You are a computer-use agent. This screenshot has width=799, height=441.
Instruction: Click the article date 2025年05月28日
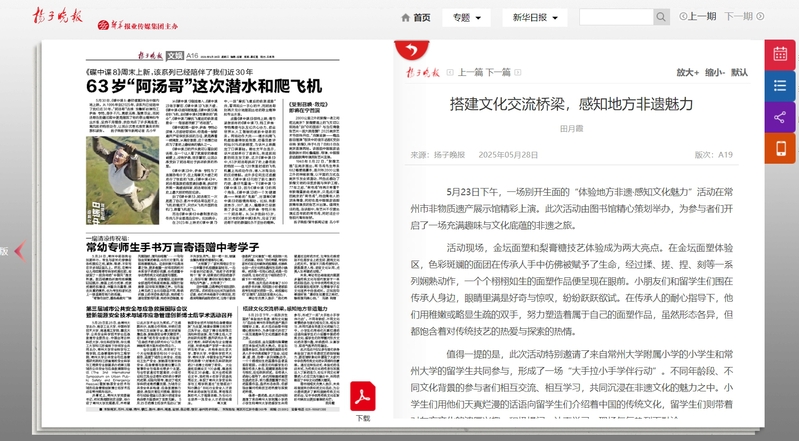(508, 154)
